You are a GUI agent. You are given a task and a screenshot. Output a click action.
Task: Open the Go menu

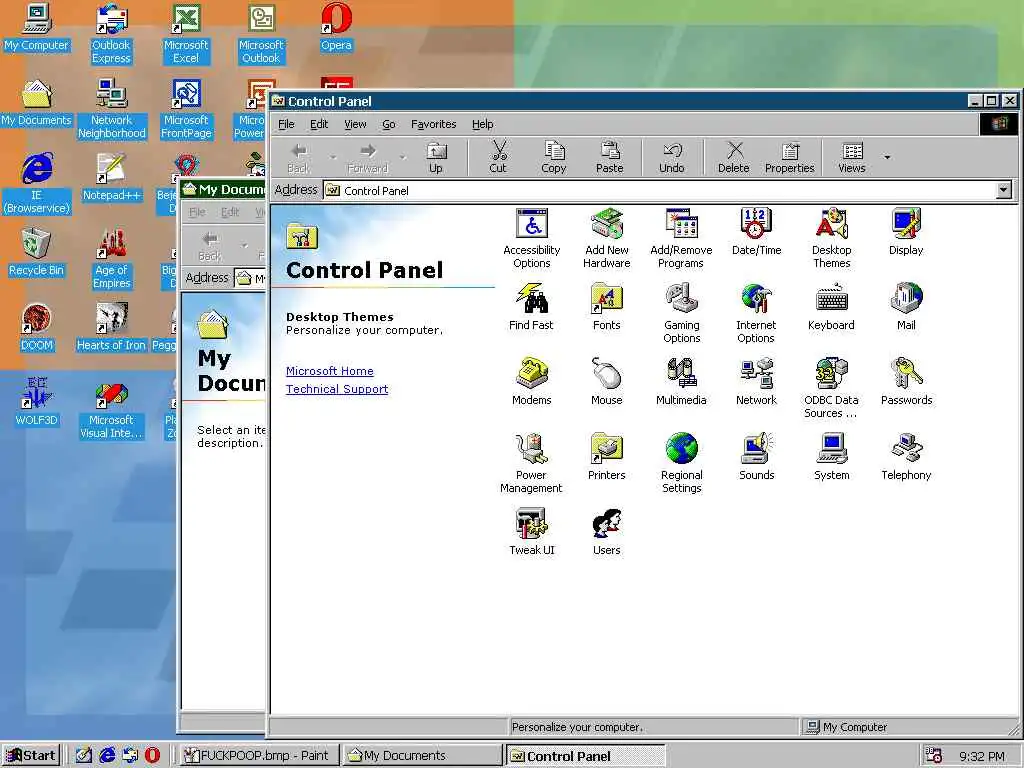click(x=389, y=124)
